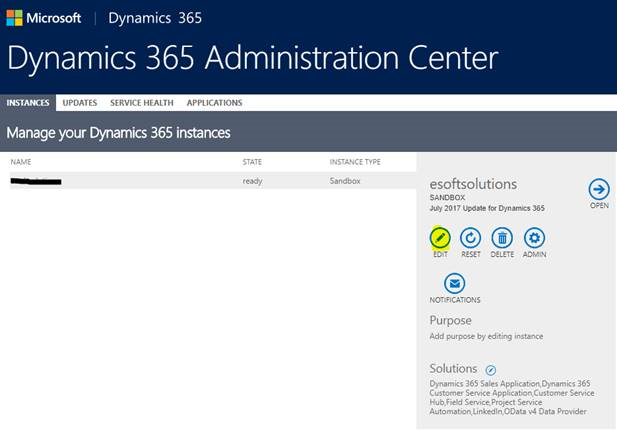Edit solutions using the small pencil icon
The image size is (617, 430).
point(491,370)
